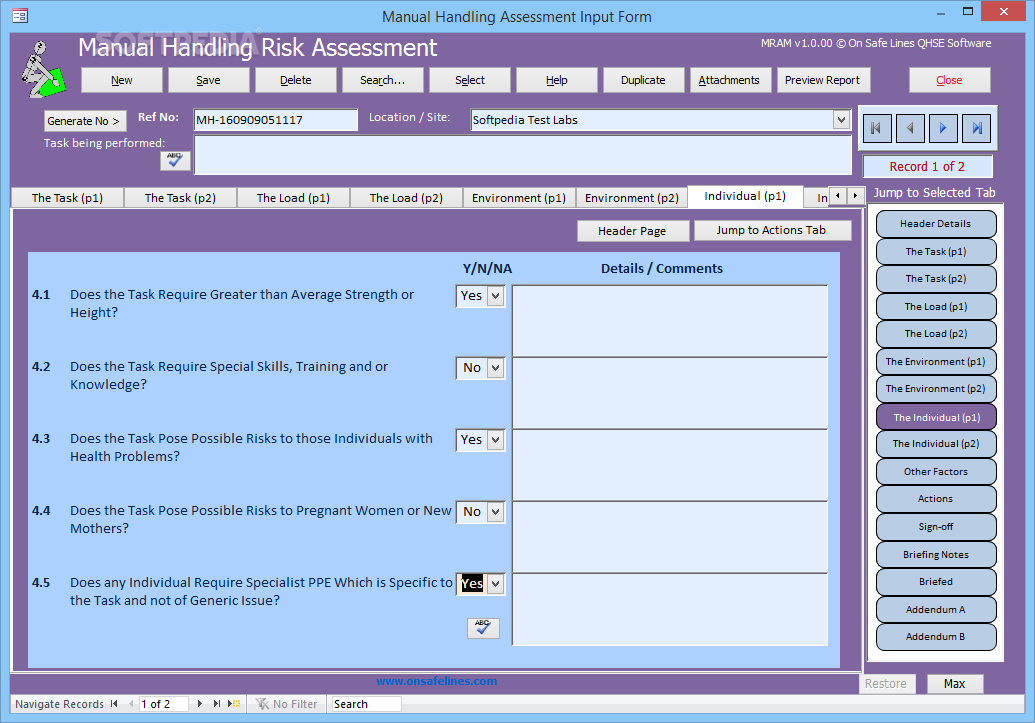Expand the 4.4 pregnant women answer dropdown

point(496,512)
